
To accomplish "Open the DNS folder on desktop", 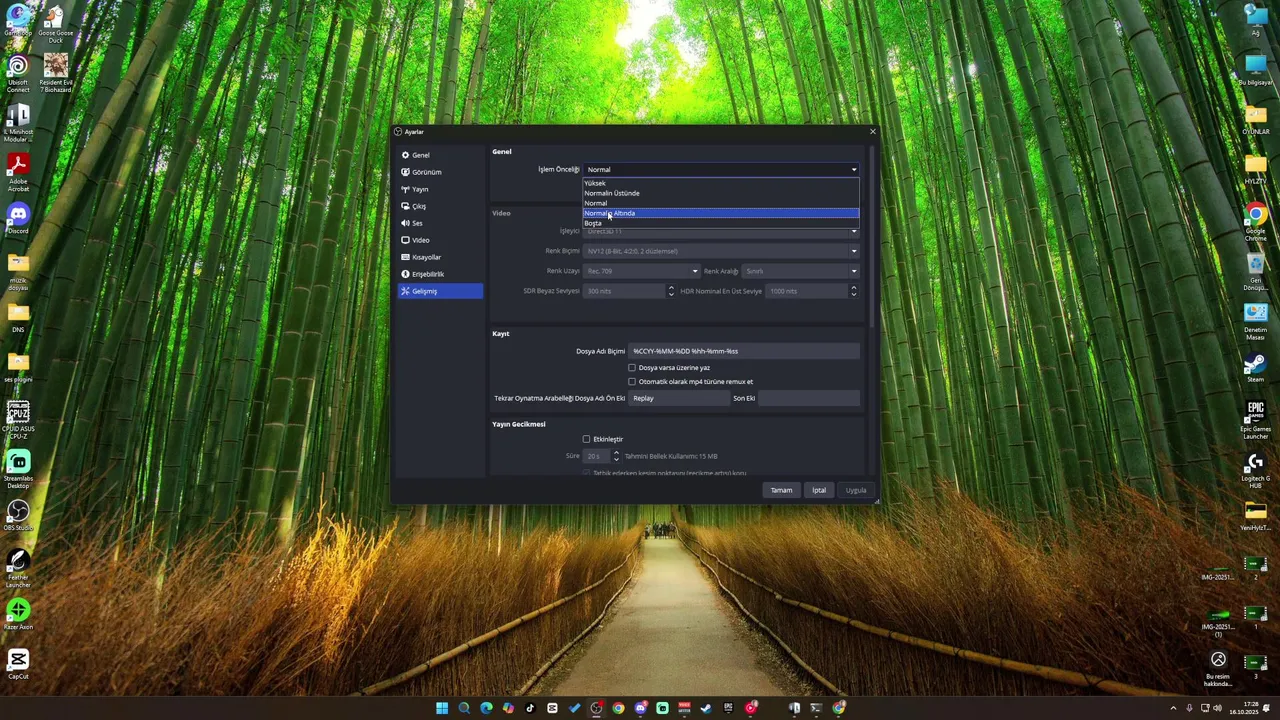I will point(18,317).
